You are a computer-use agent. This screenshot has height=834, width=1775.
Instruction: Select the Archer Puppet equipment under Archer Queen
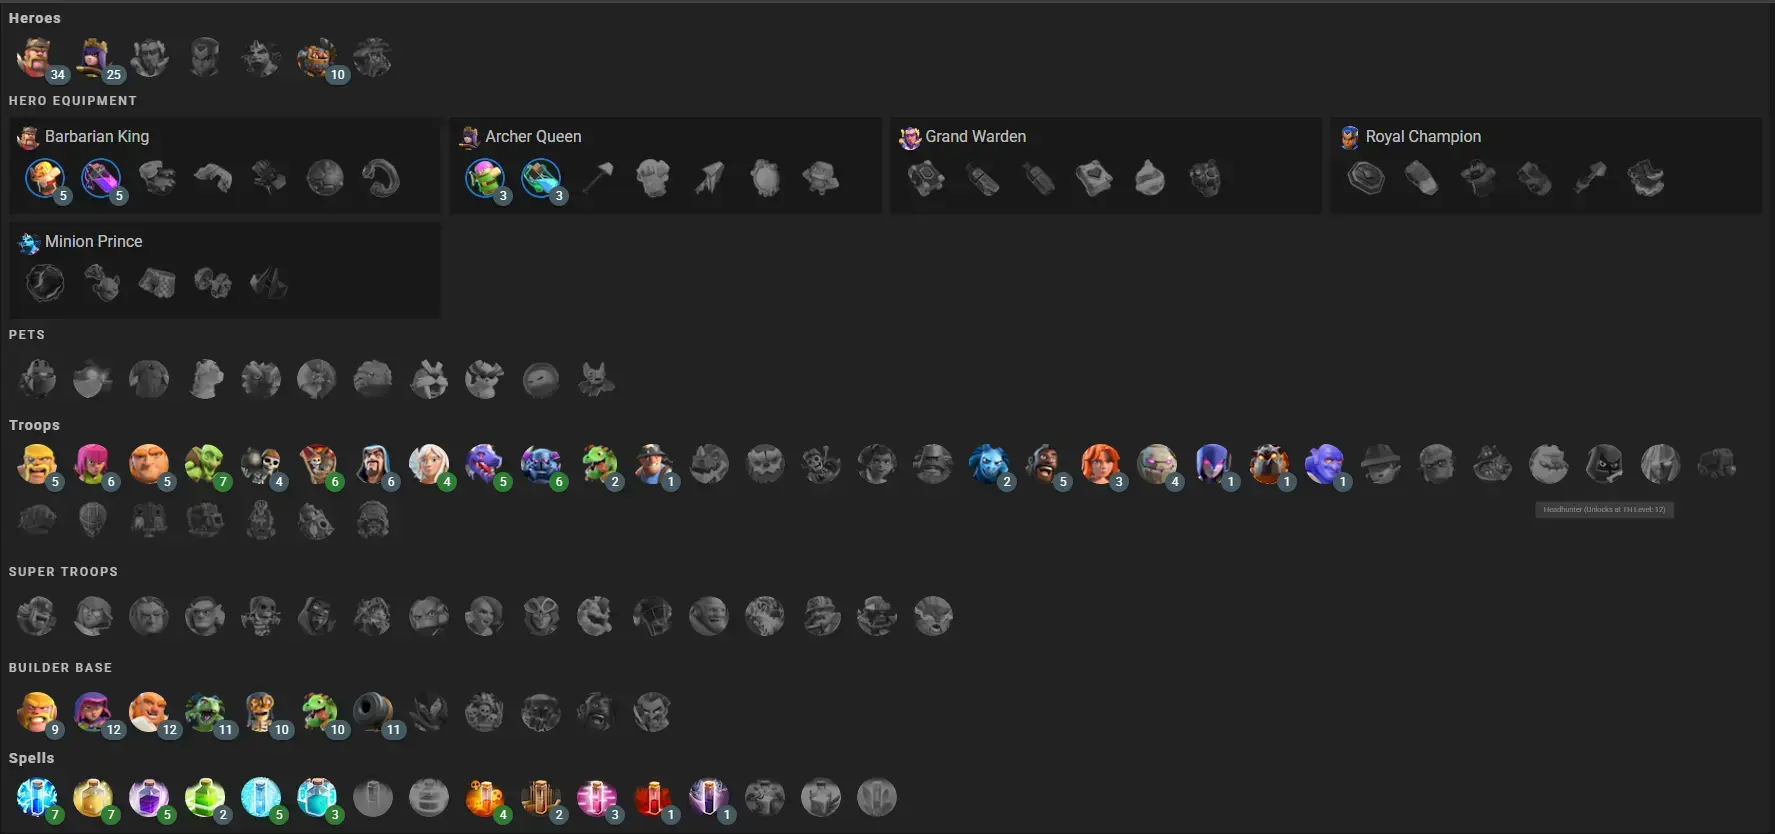(484, 178)
